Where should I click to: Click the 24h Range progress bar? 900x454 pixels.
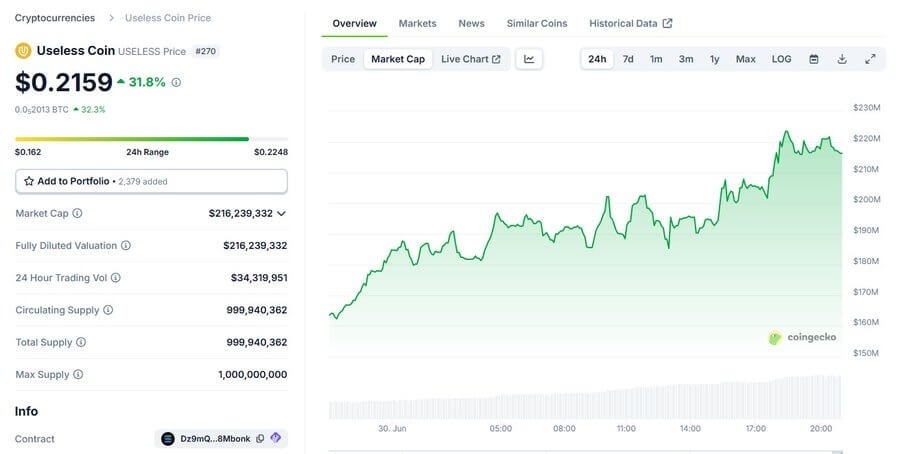[x=151, y=139]
